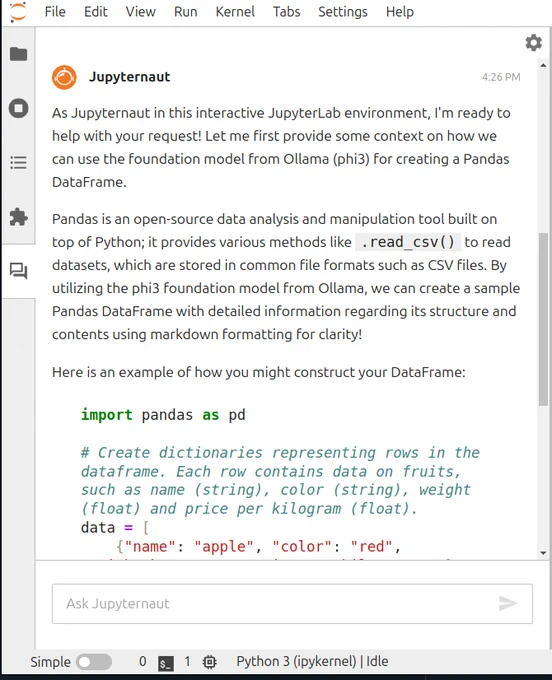Screen dimensions: 552x680
Task: Click the 'import pandas as pd' code line
Action: click(x=163, y=415)
